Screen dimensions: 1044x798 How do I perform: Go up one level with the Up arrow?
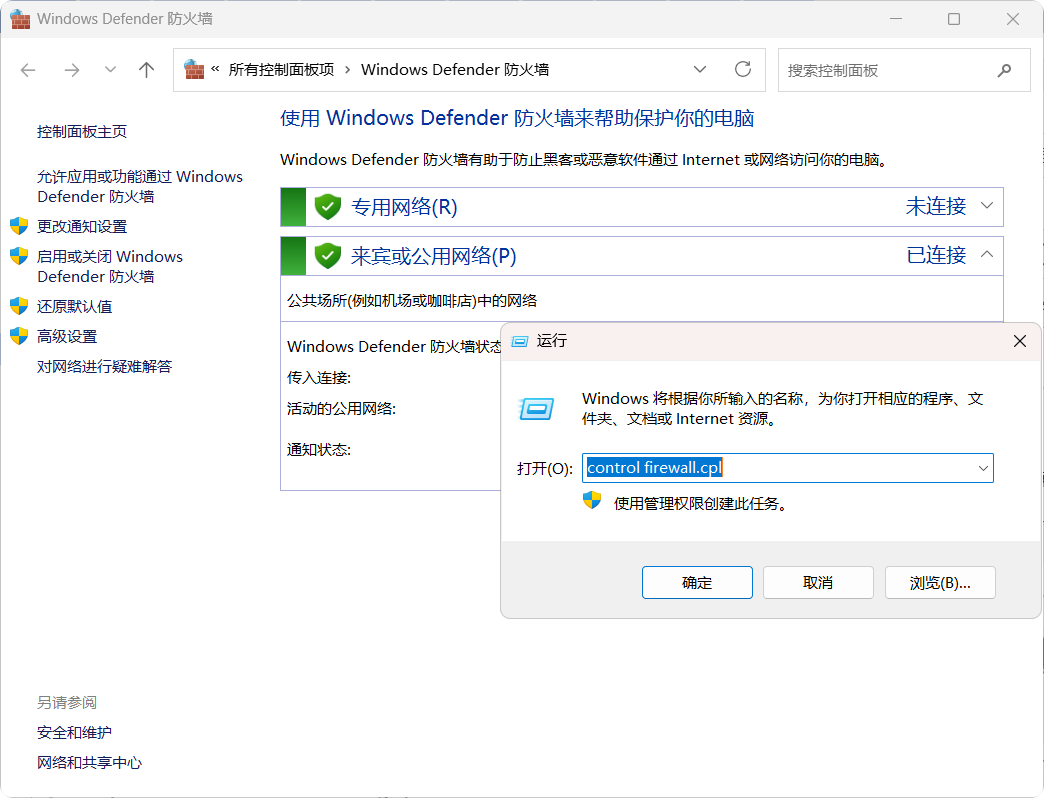(146, 69)
